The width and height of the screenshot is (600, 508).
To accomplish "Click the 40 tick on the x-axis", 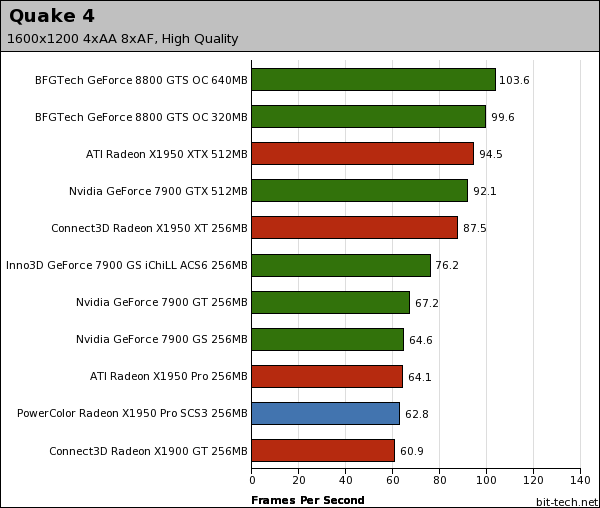I will click(x=346, y=480).
